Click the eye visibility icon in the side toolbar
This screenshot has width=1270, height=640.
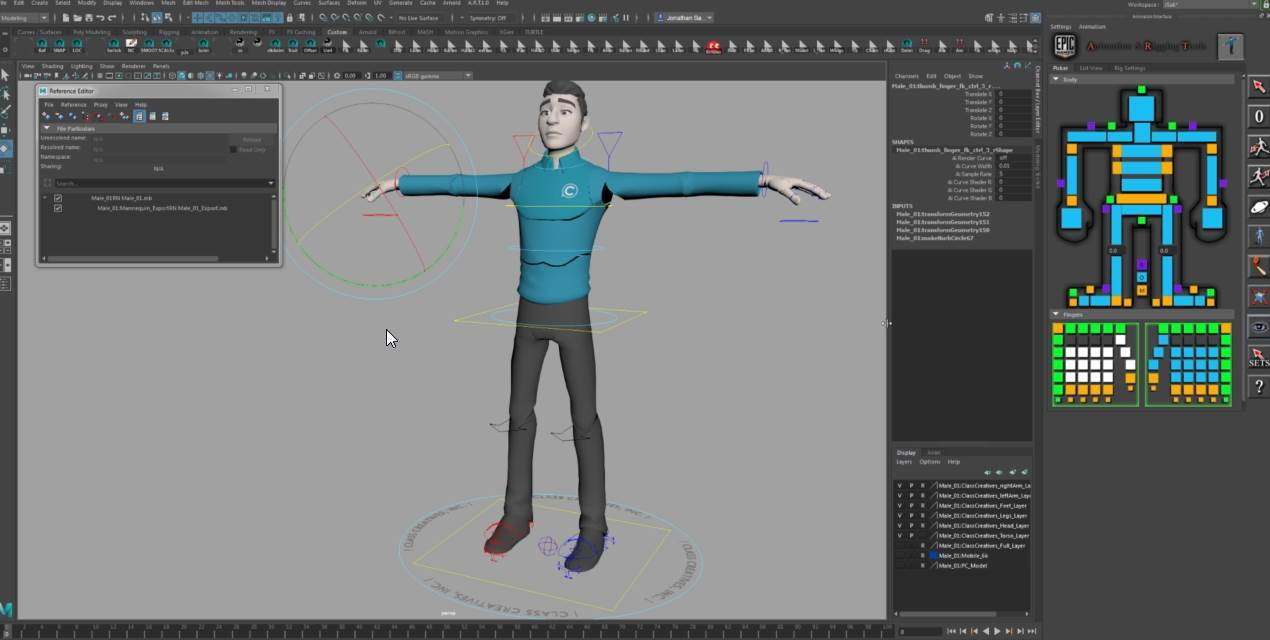(1259, 327)
